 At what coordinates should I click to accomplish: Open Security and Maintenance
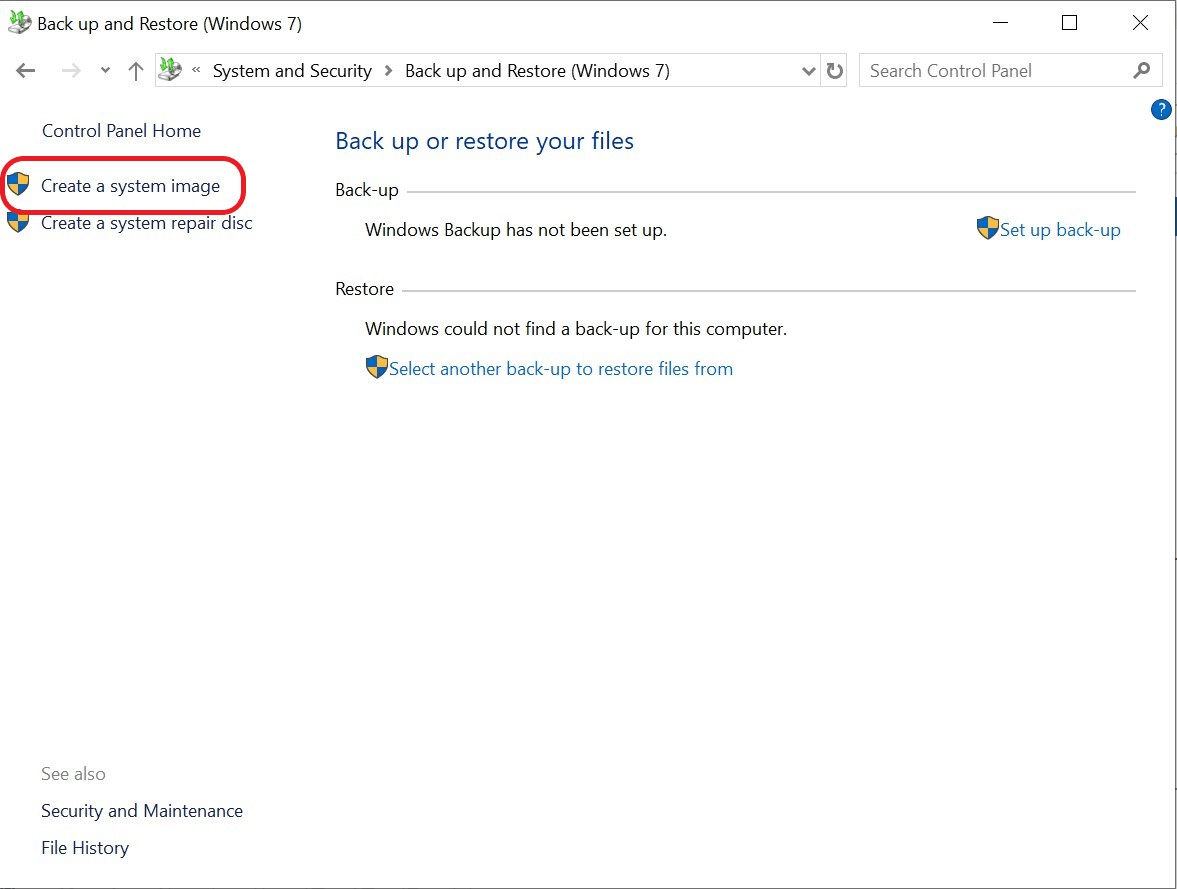point(142,811)
